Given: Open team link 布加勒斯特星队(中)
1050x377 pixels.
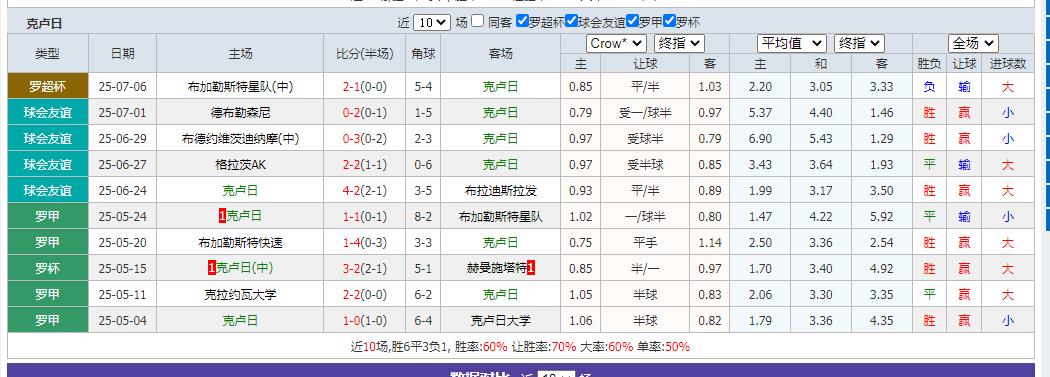Looking at the screenshot, I should point(240,87).
